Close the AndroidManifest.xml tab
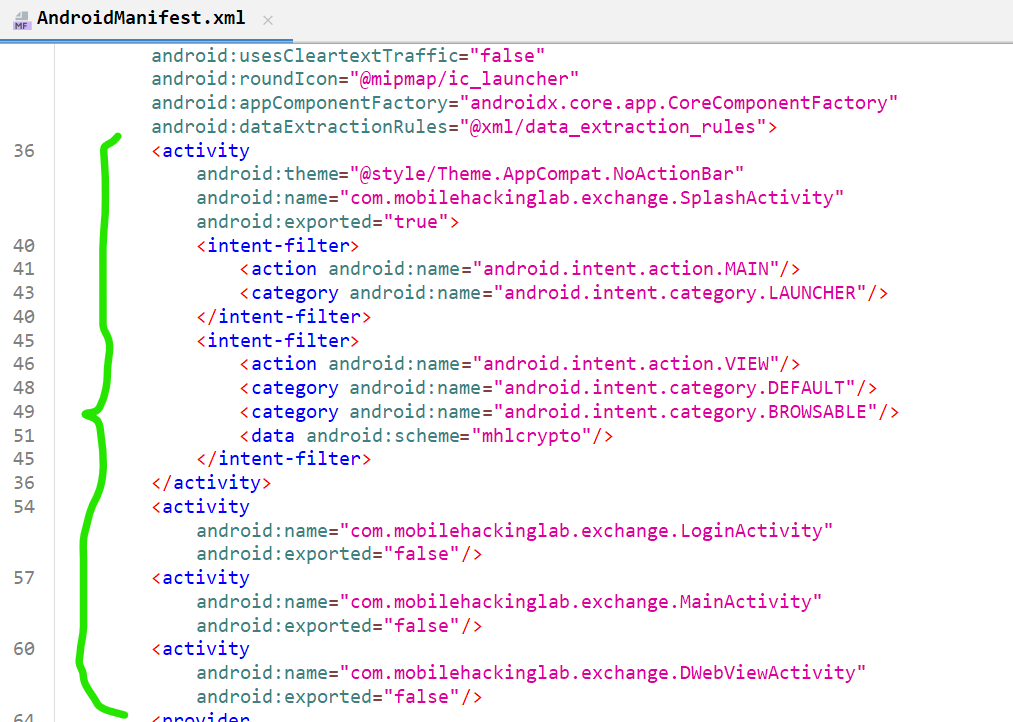 tap(267, 20)
